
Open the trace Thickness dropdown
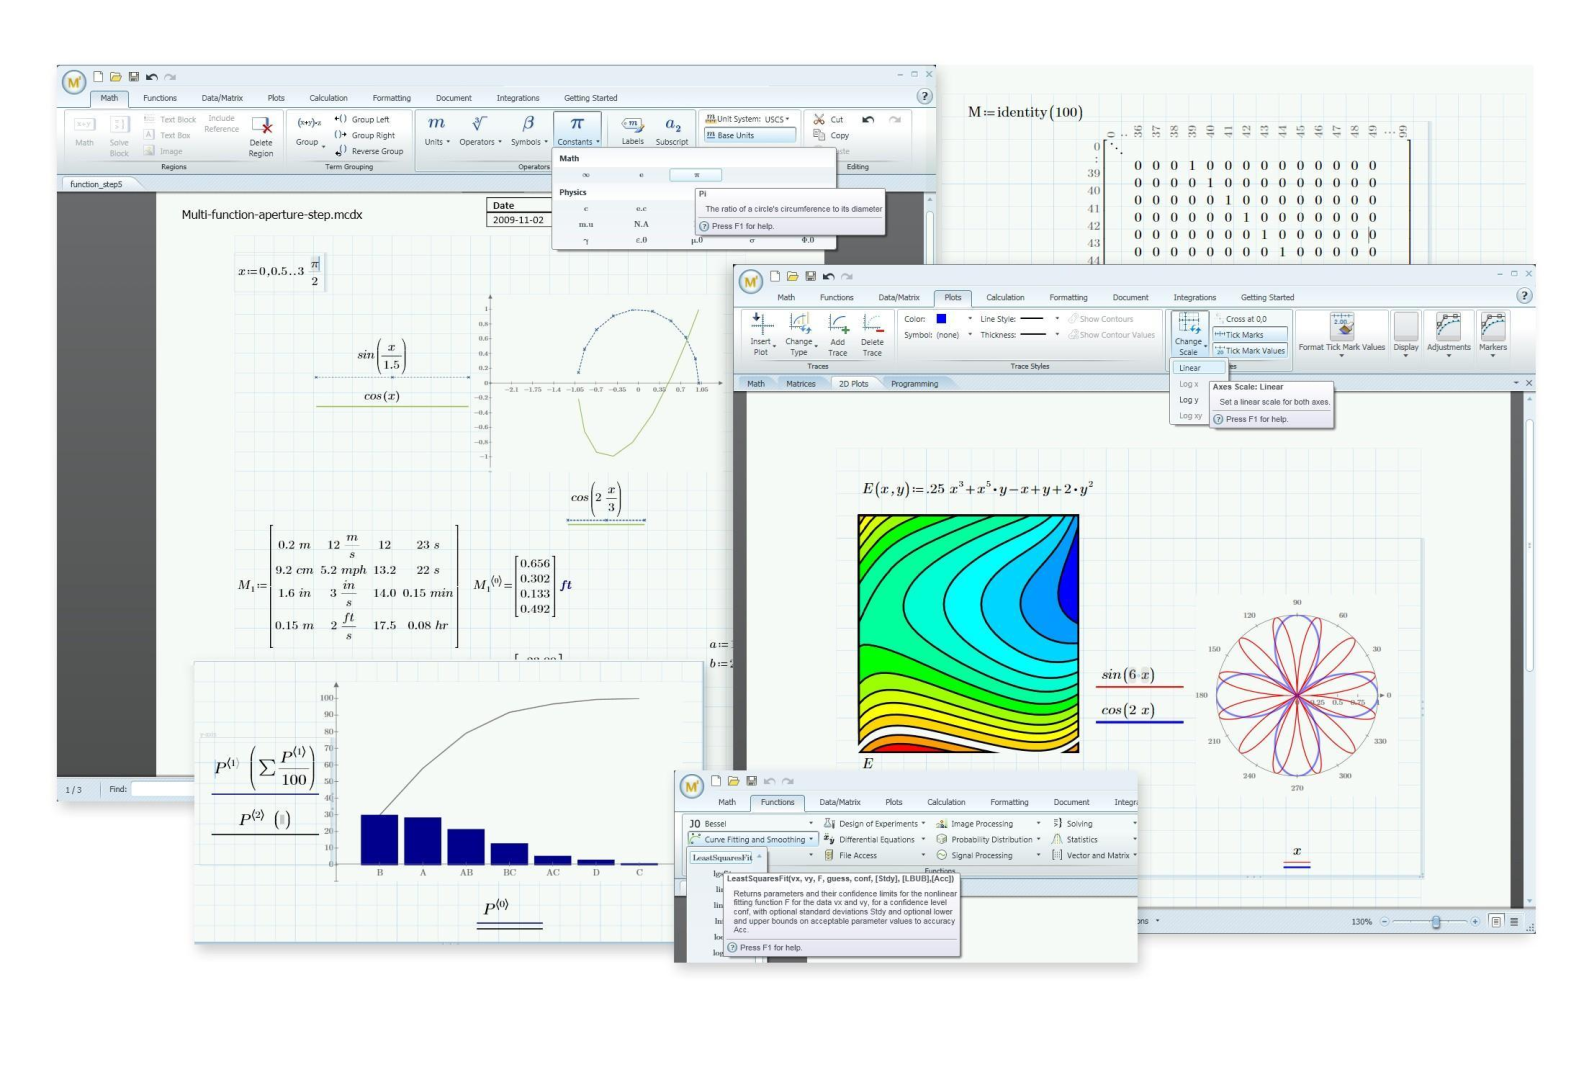pyautogui.click(x=1057, y=335)
